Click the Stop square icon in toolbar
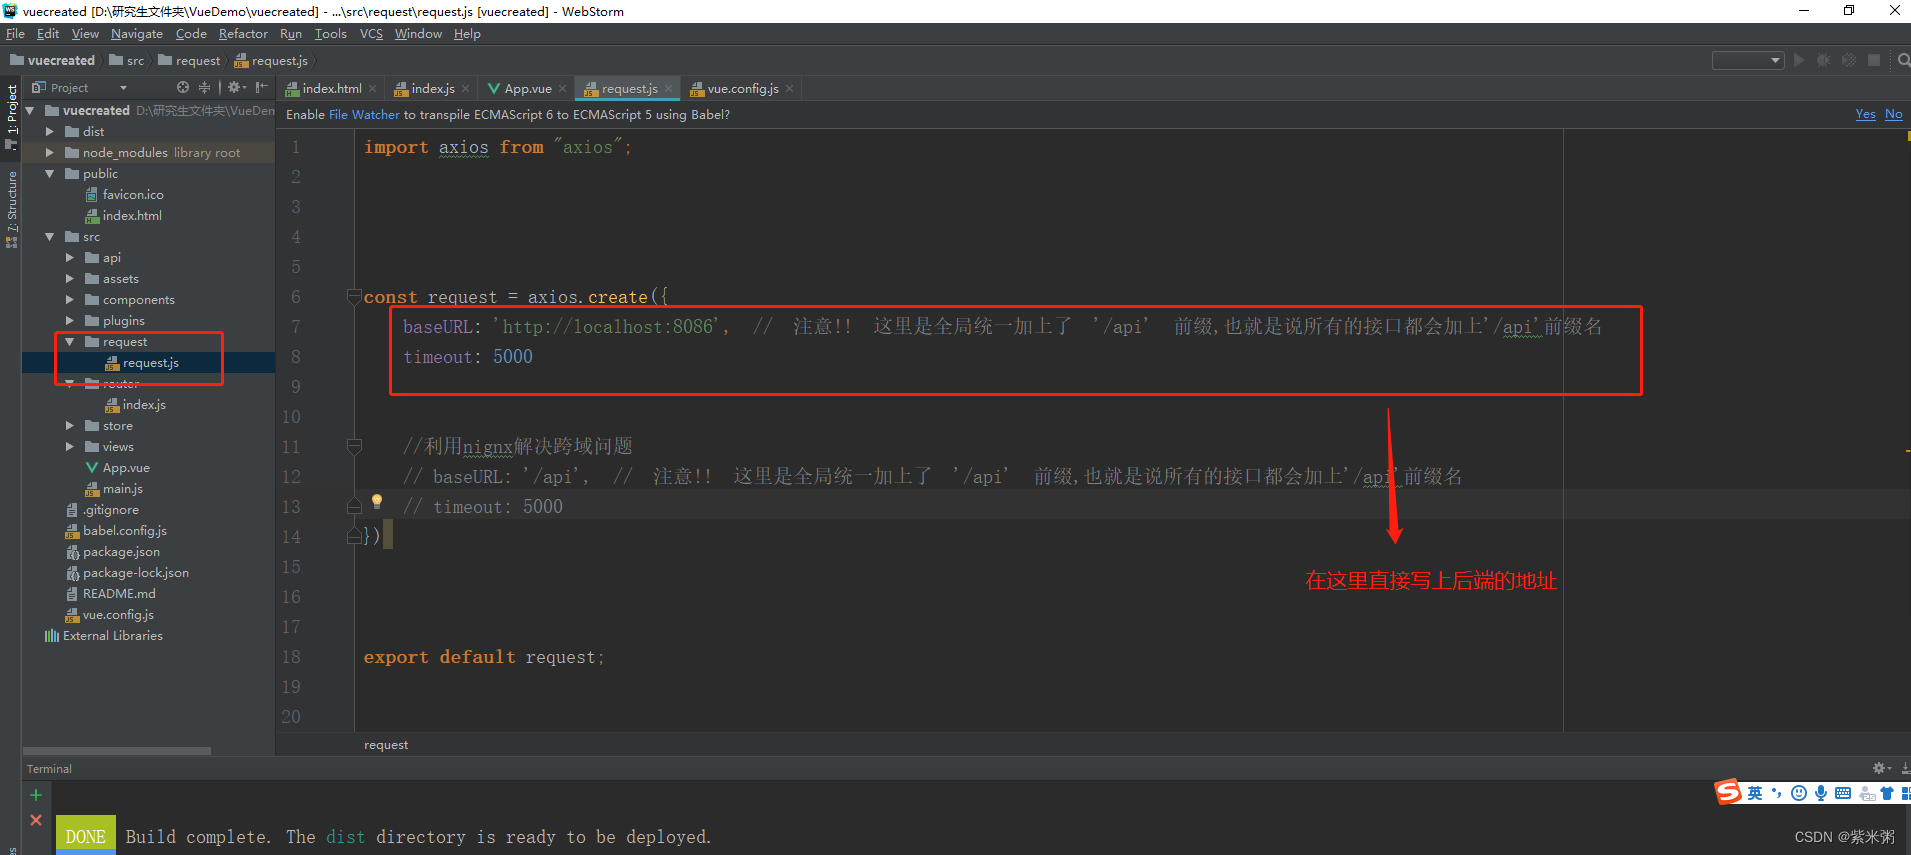 (x=1874, y=61)
